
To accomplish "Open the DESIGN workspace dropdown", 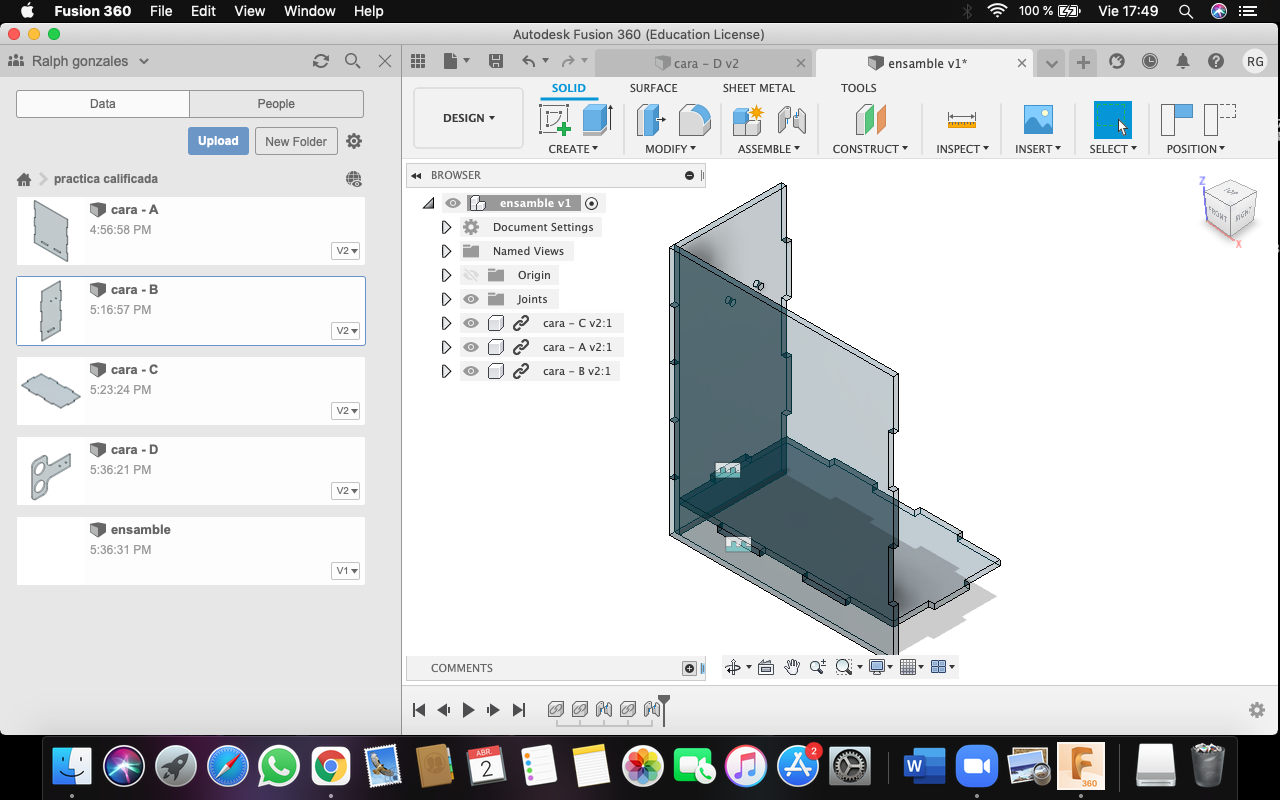I will (x=468, y=118).
